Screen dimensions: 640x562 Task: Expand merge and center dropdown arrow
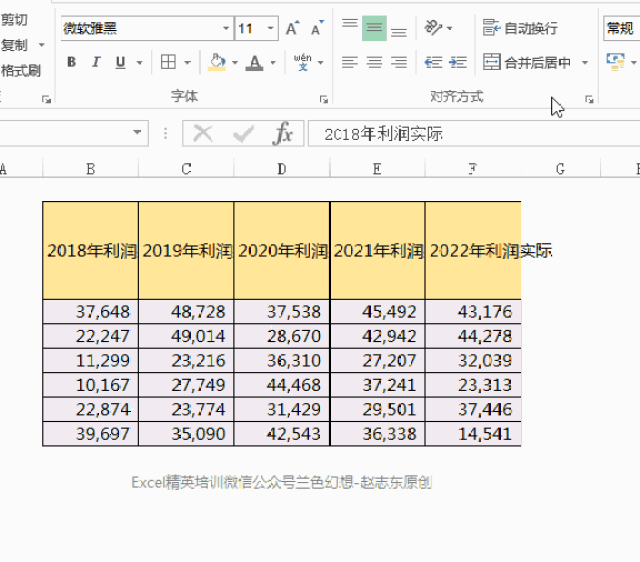585,62
